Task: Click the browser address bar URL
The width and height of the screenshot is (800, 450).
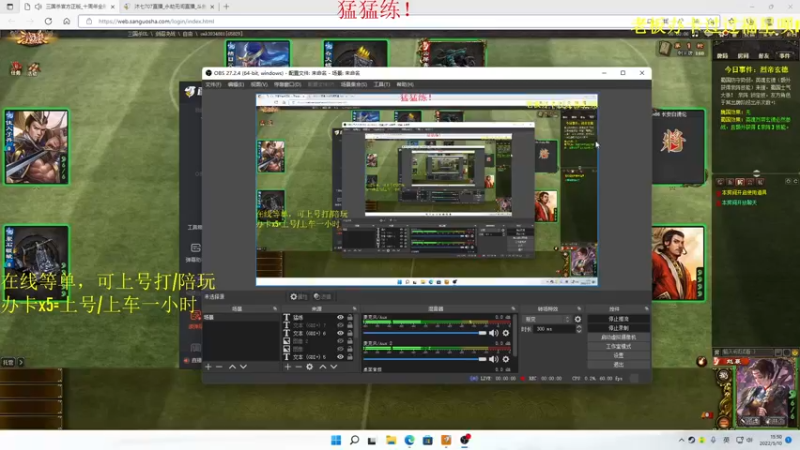Action: point(156,21)
